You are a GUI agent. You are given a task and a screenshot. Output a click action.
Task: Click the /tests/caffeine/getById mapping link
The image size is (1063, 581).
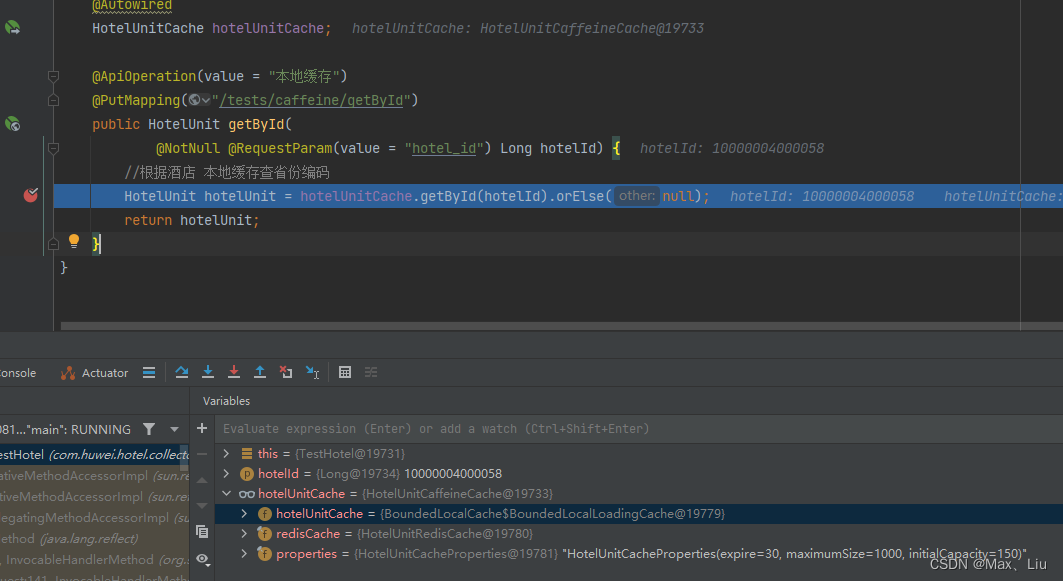coord(311,99)
